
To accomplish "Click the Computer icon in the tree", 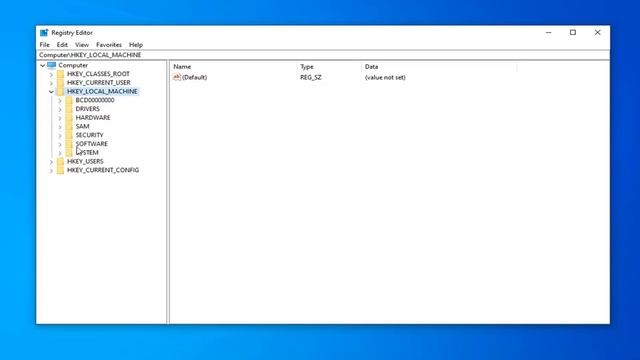I will tap(52, 65).
